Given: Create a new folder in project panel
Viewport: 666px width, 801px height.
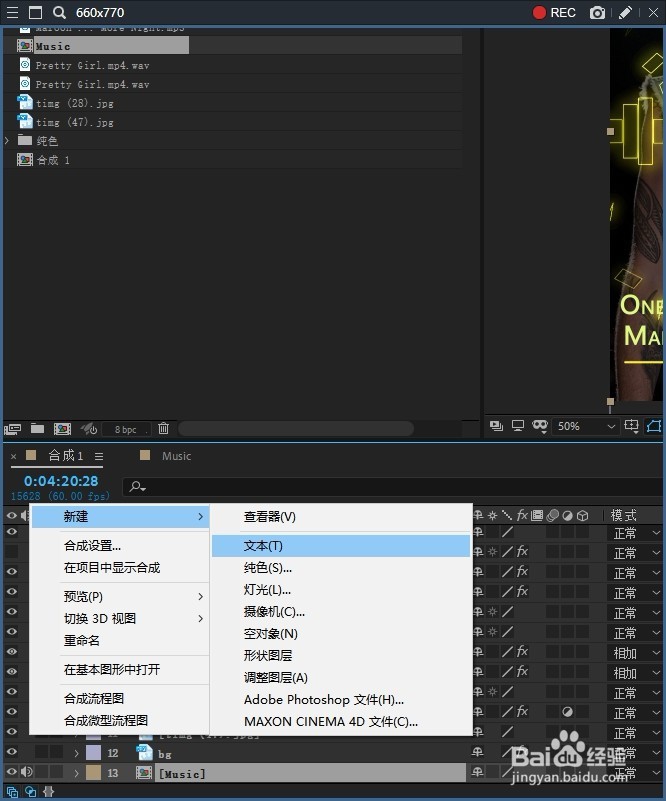Looking at the screenshot, I should 37,428.
